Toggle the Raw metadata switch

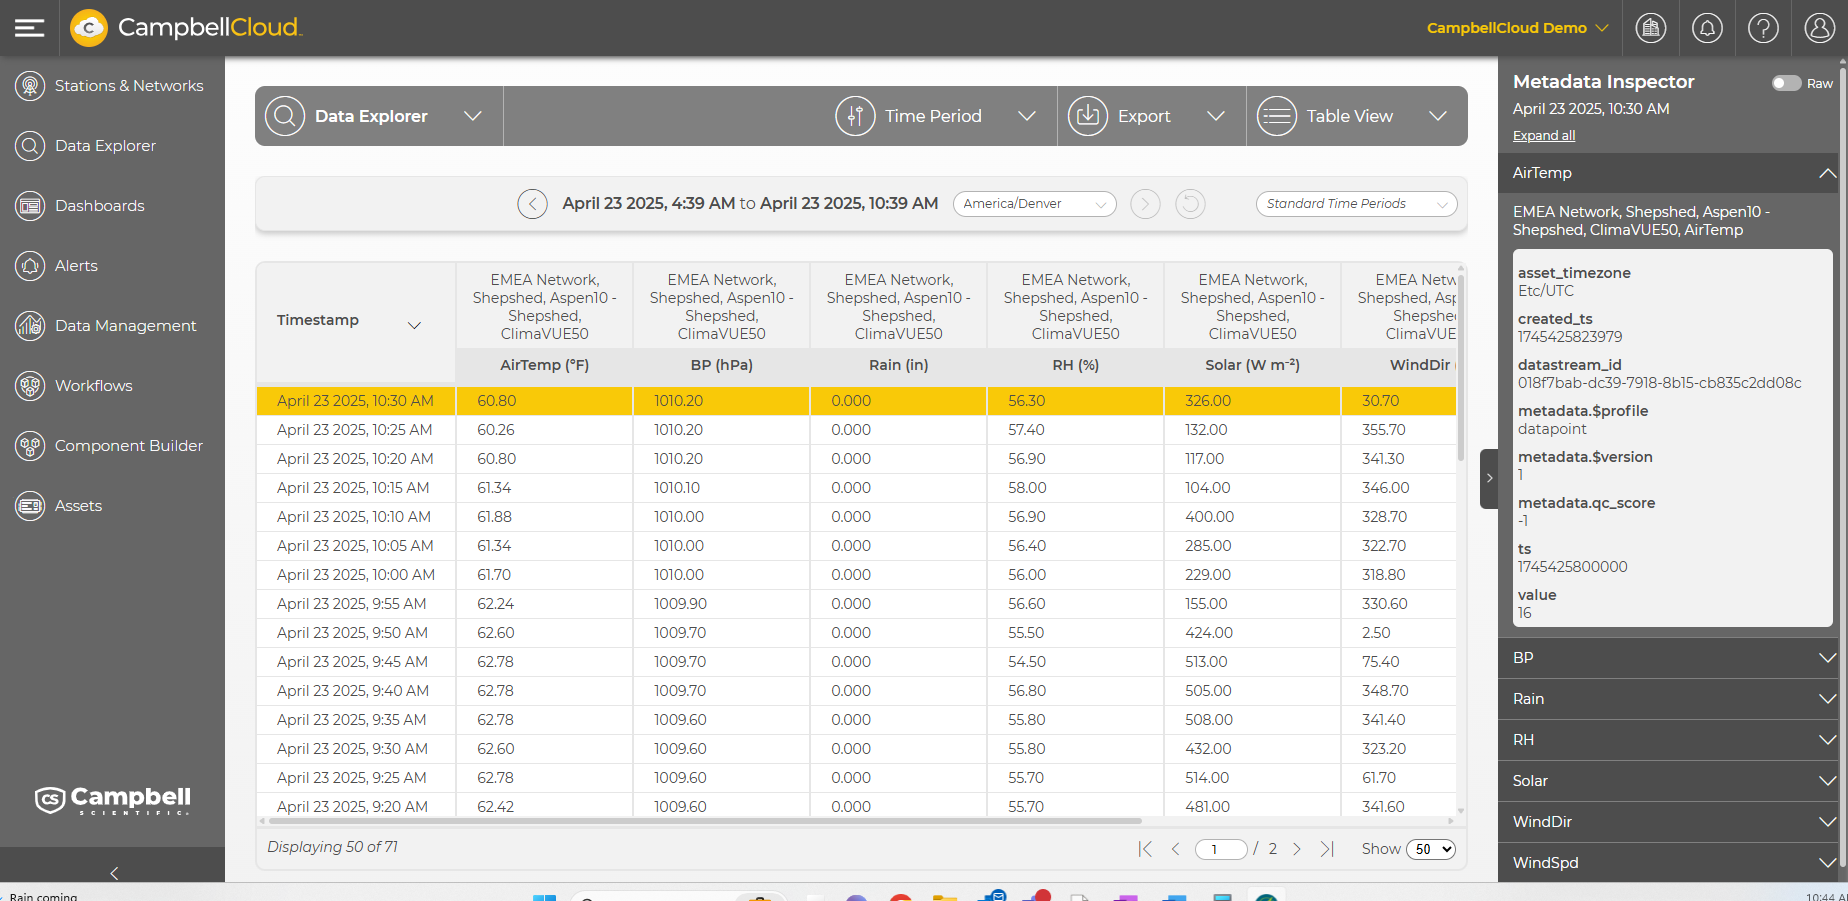tap(1786, 83)
